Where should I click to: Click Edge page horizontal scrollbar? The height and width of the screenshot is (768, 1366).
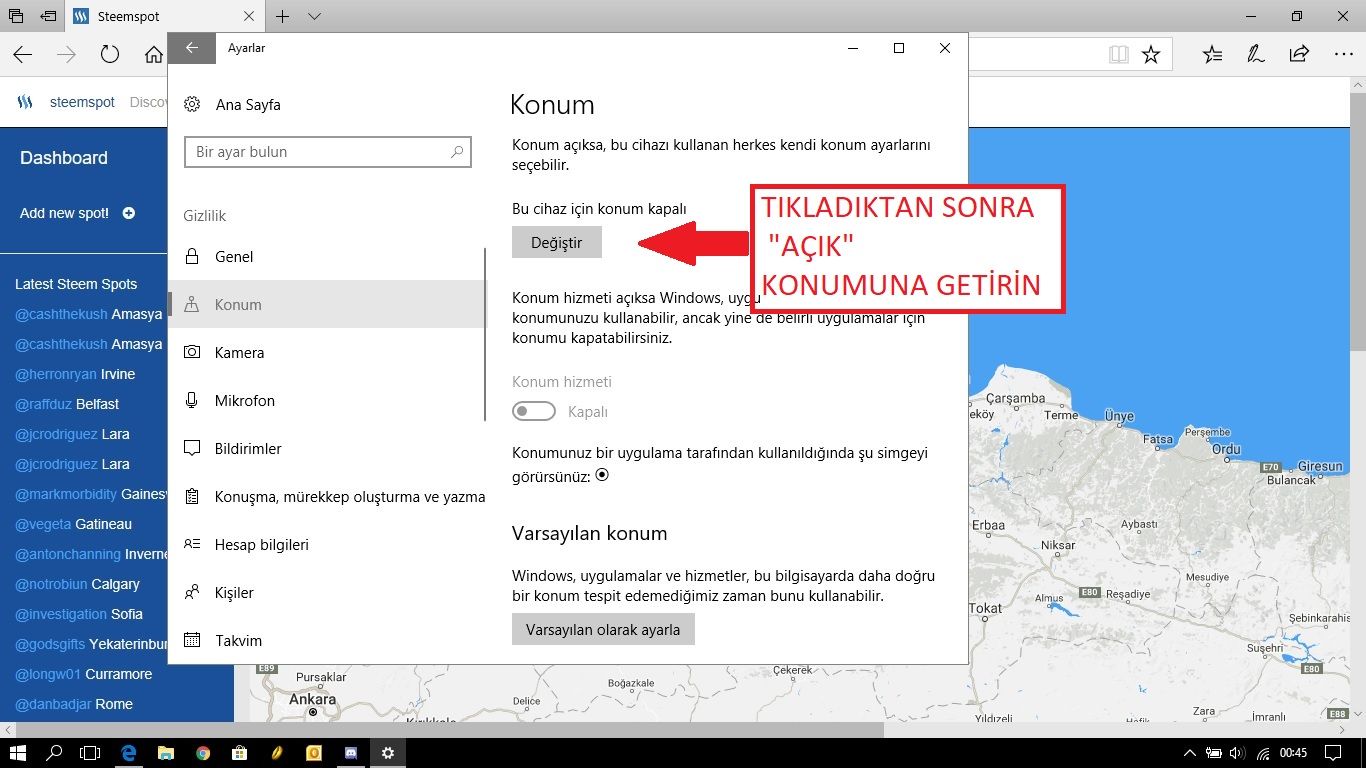(450, 730)
